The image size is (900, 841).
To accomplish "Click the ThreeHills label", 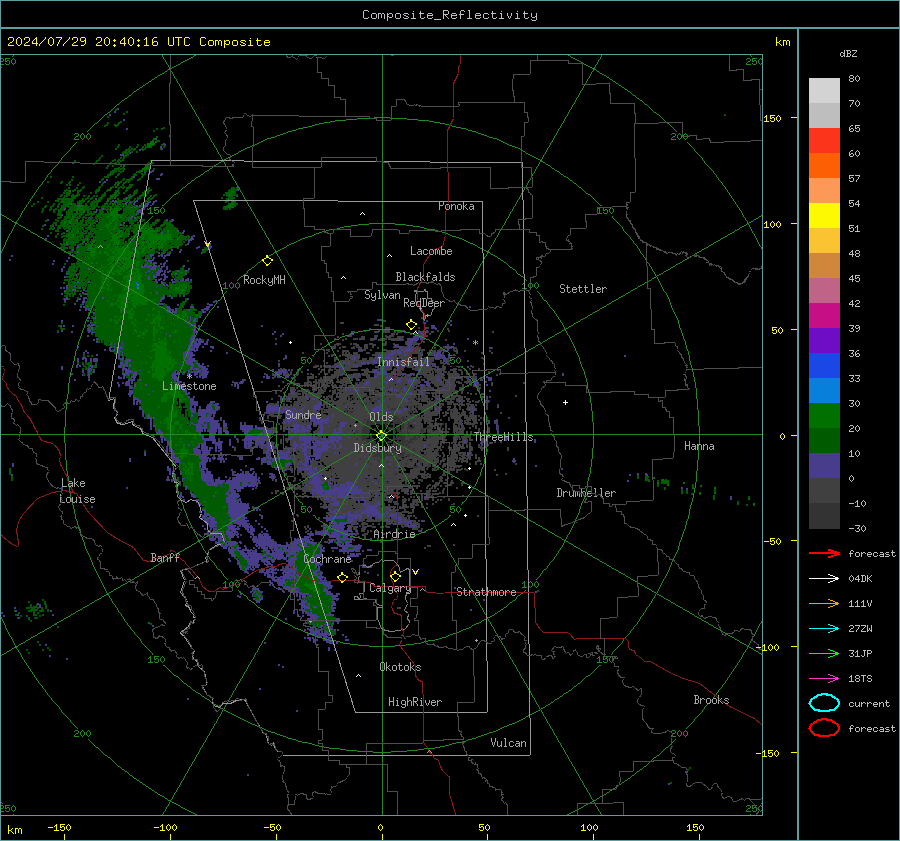I will [x=503, y=437].
